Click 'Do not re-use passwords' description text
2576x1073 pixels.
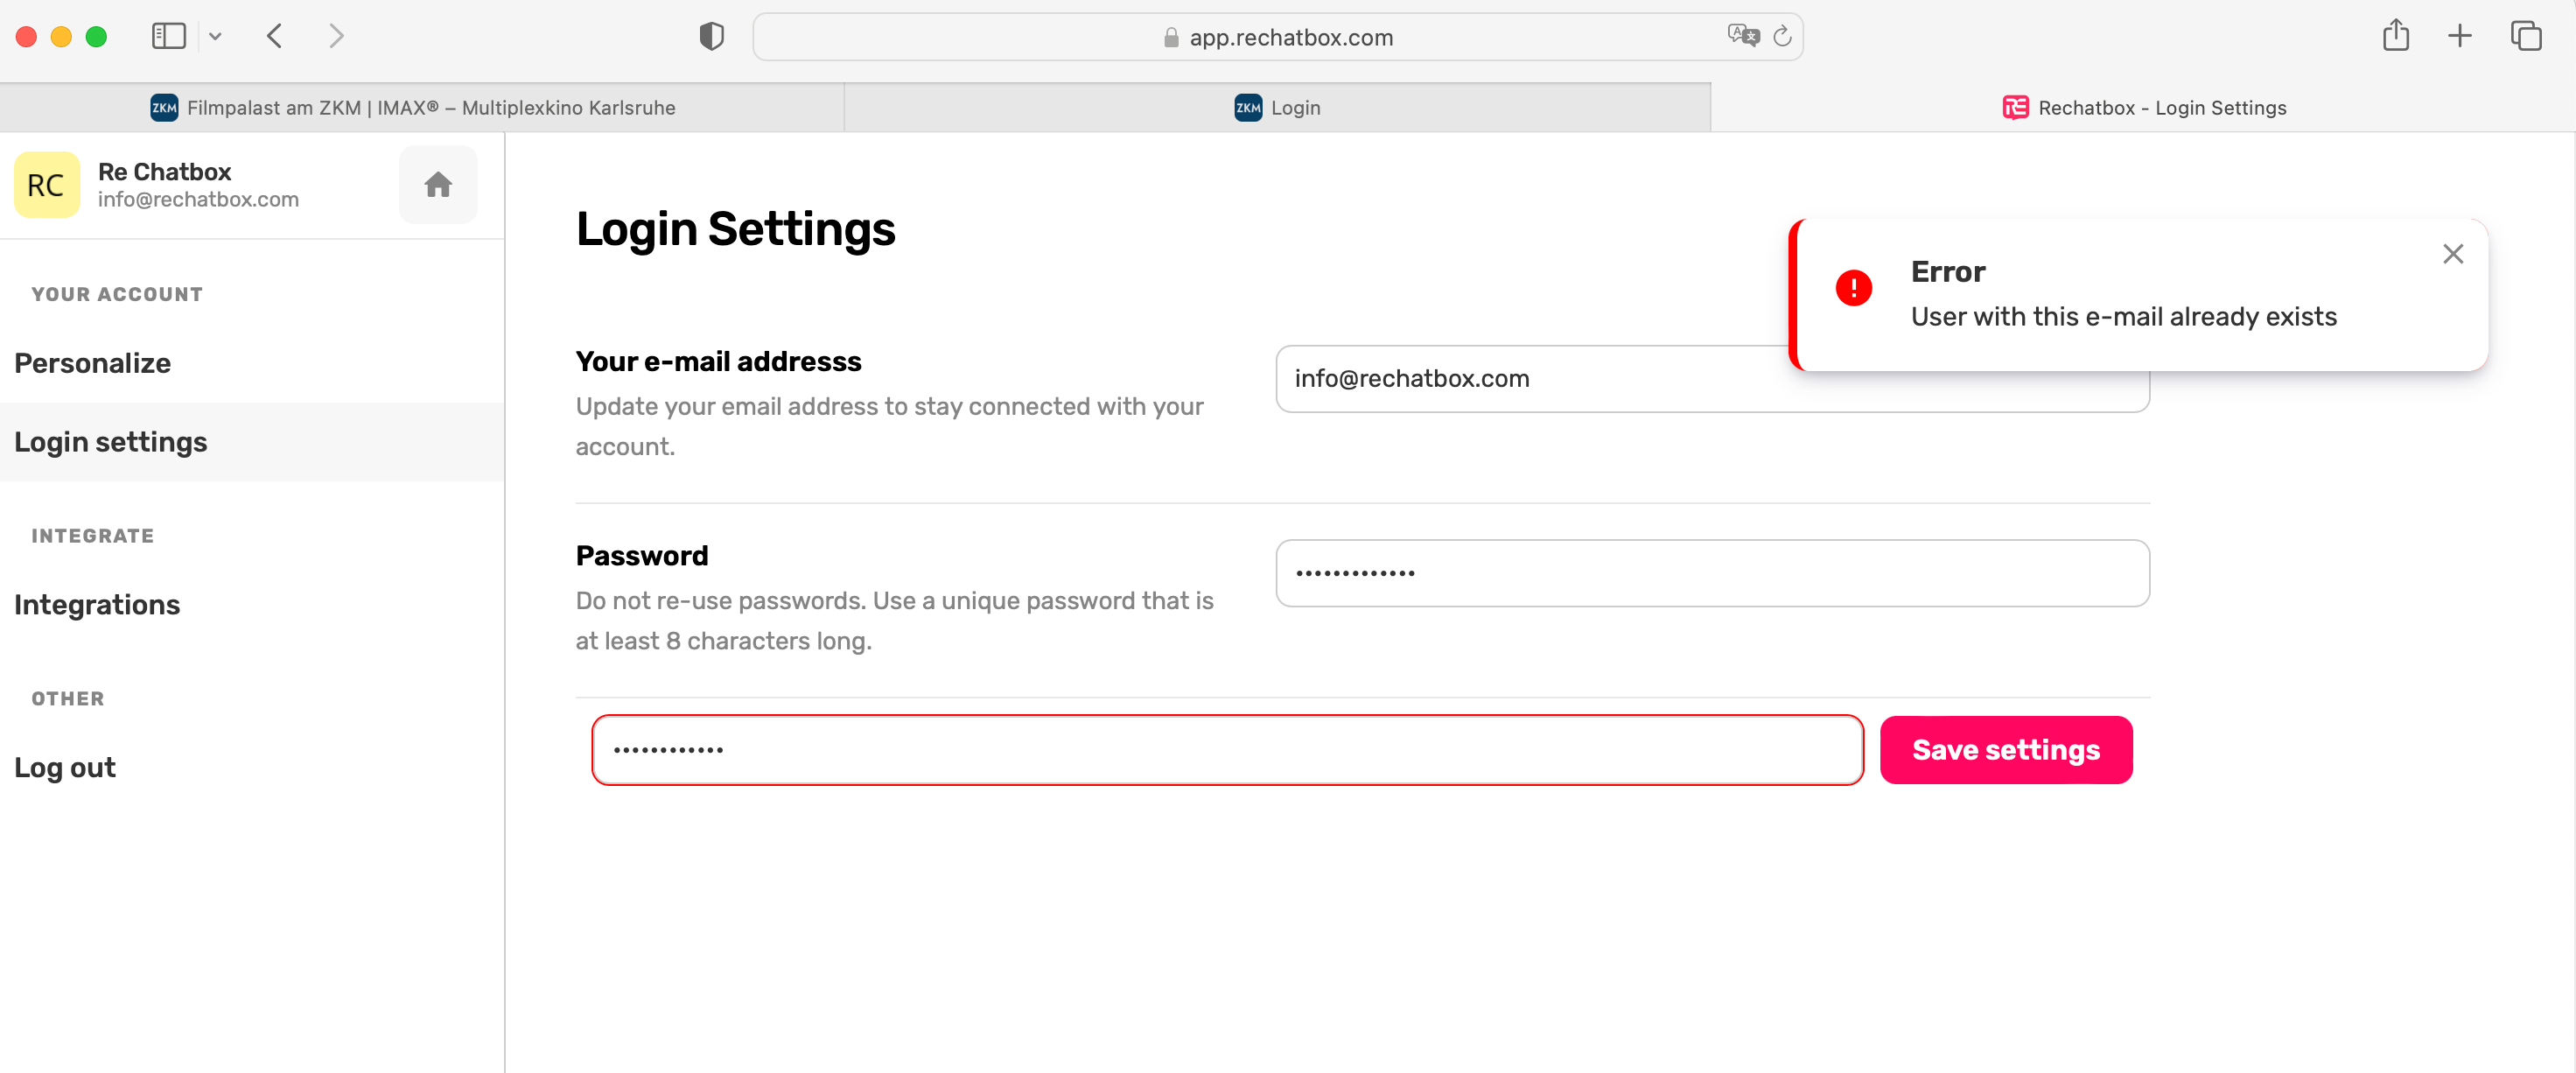click(x=894, y=620)
